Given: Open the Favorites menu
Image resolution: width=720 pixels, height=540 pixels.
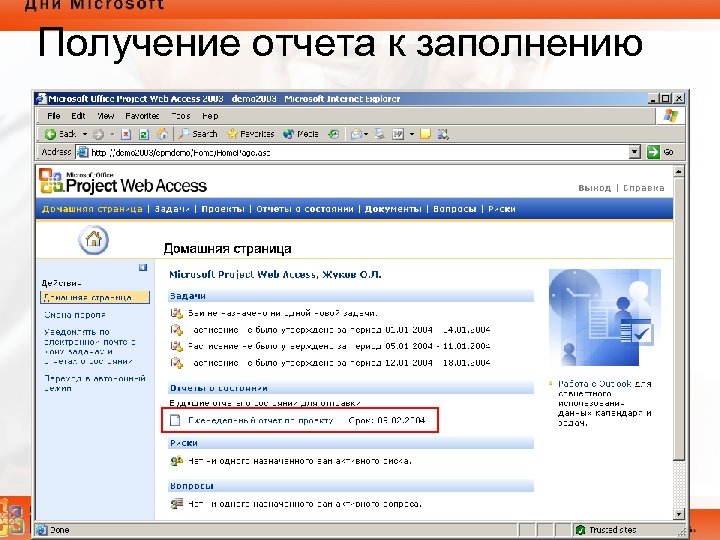Looking at the screenshot, I should tap(142, 116).
